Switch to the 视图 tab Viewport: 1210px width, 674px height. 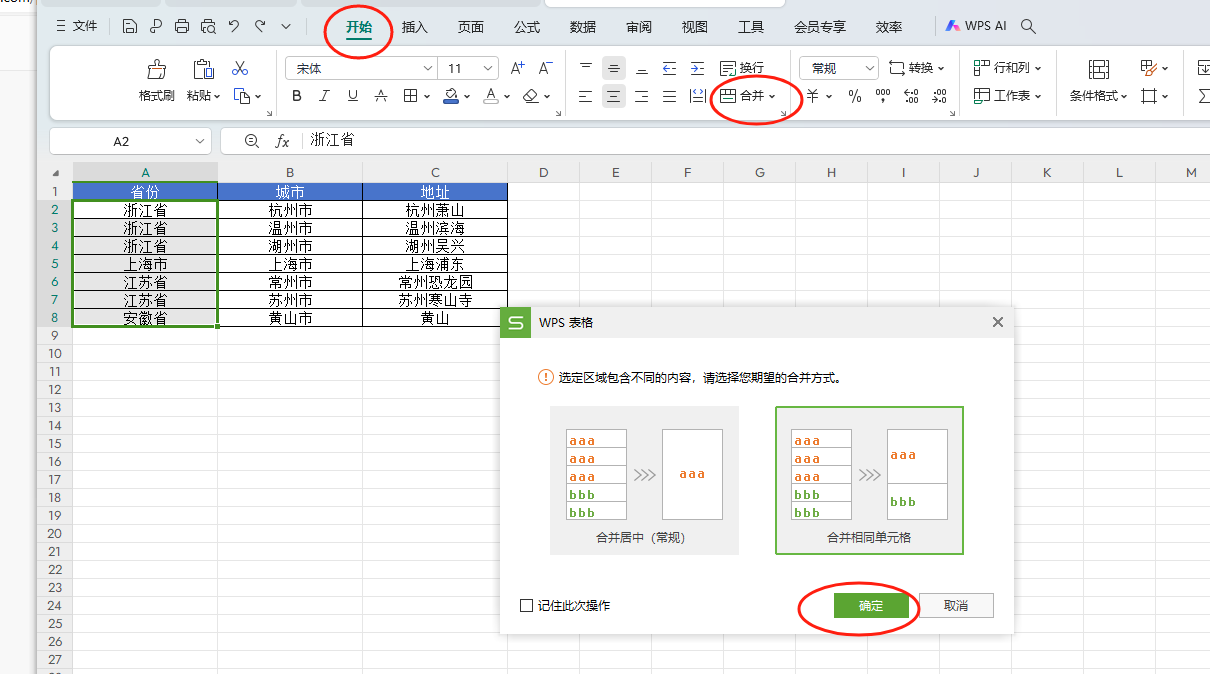point(695,27)
